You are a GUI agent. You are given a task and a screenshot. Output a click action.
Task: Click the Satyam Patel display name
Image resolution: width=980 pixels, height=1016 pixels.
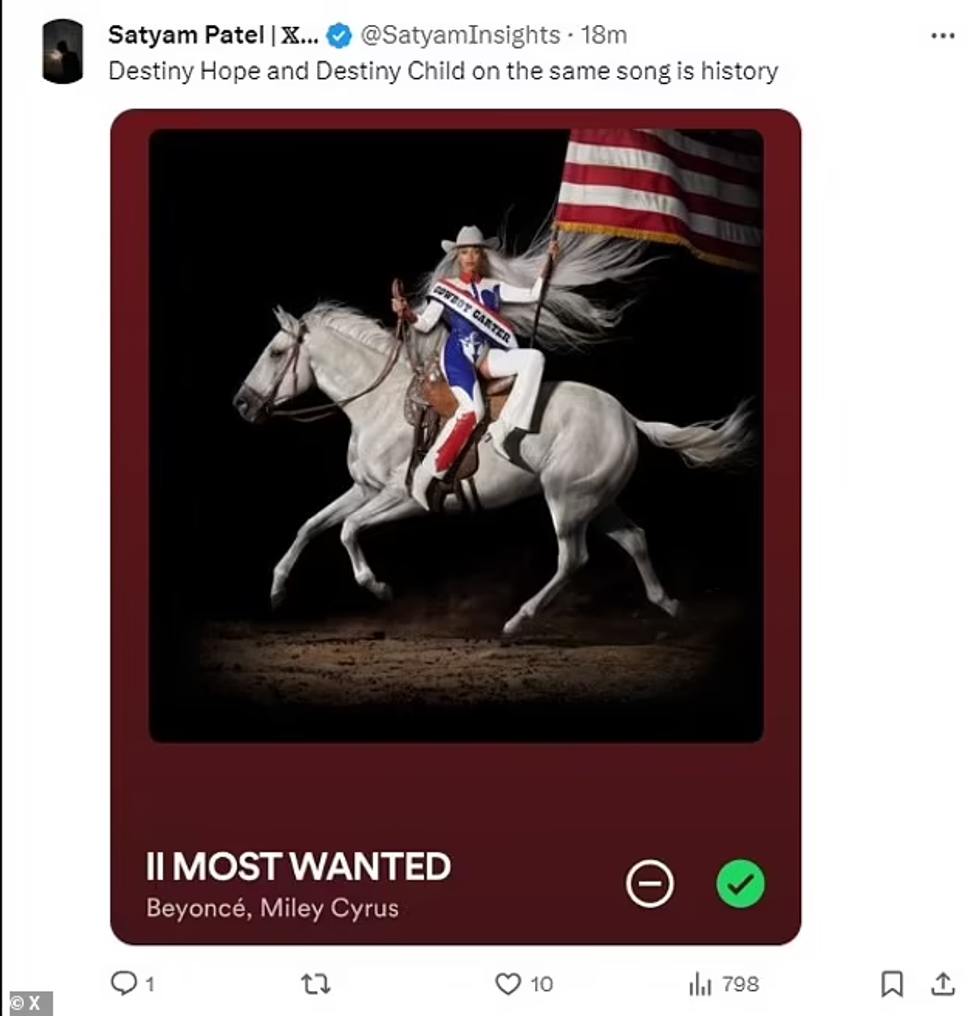coord(213,36)
